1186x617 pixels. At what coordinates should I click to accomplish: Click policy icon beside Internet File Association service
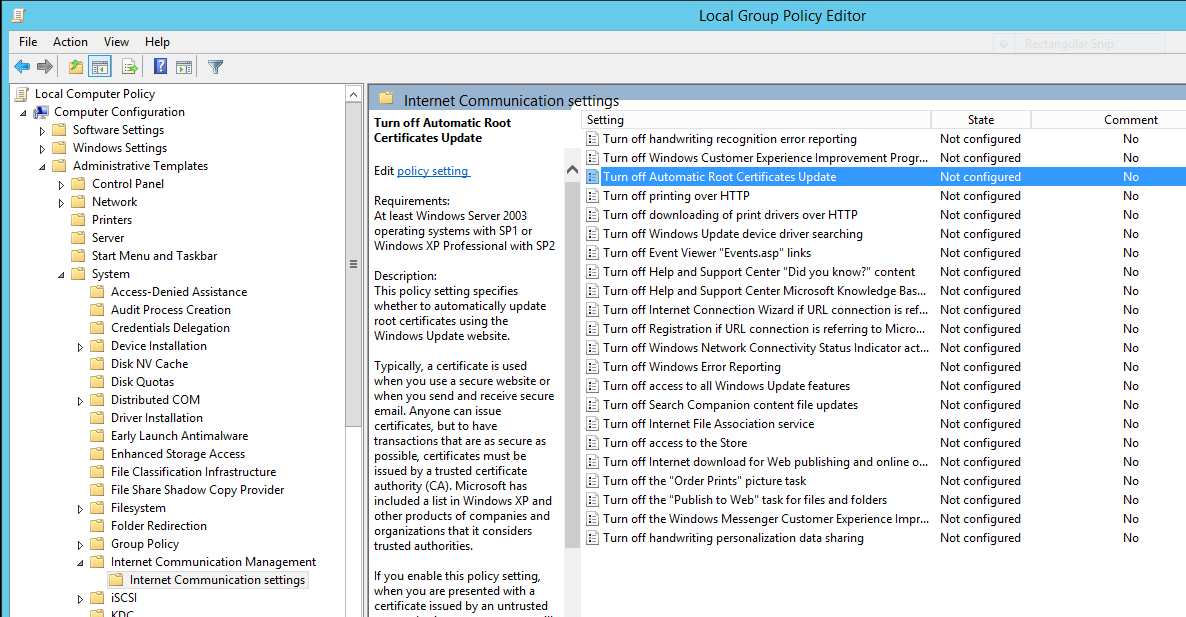[592, 423]
